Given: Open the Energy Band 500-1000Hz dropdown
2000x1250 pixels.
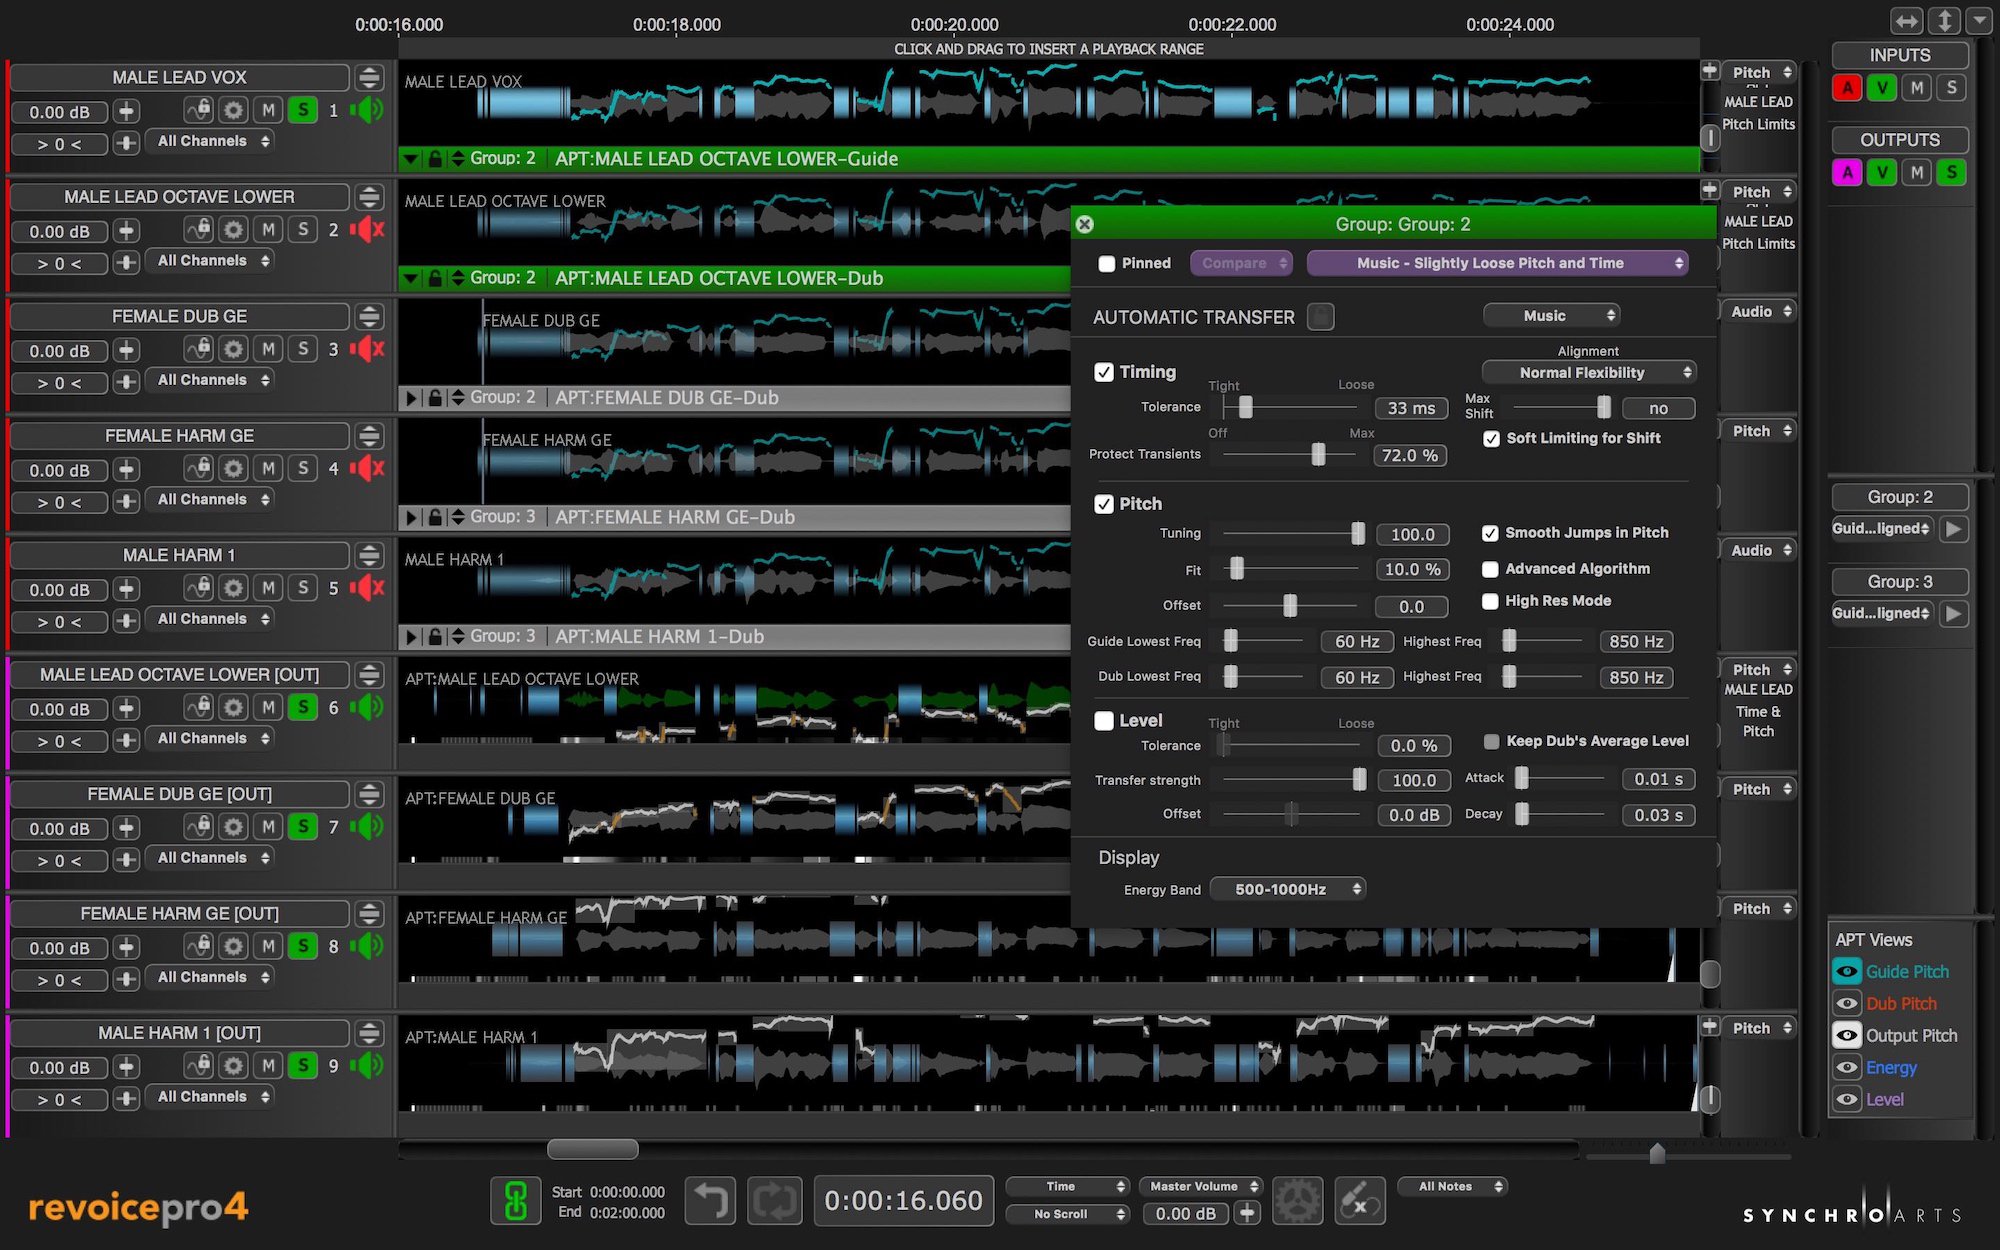Looking at the screenshot, I should pyautogui.click(x=1287, y=889).
